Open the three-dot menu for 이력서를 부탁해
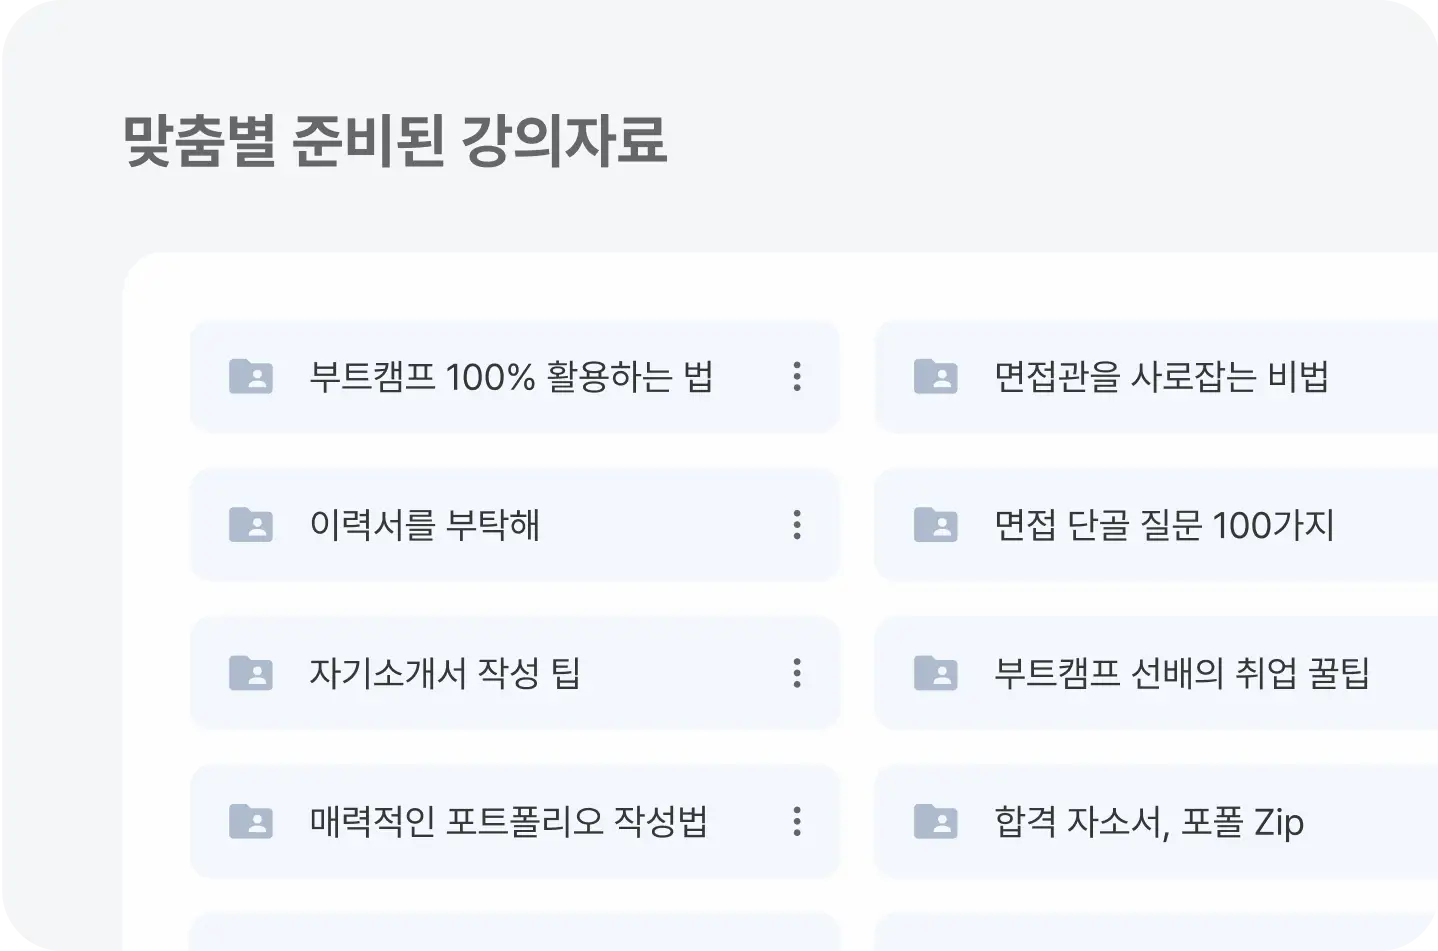1438x951 pixels. (797, 525)
